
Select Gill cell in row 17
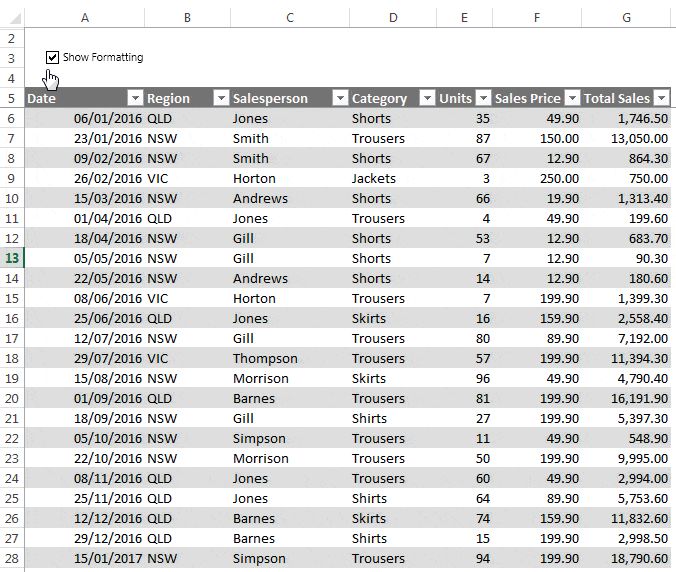point(290,338)
